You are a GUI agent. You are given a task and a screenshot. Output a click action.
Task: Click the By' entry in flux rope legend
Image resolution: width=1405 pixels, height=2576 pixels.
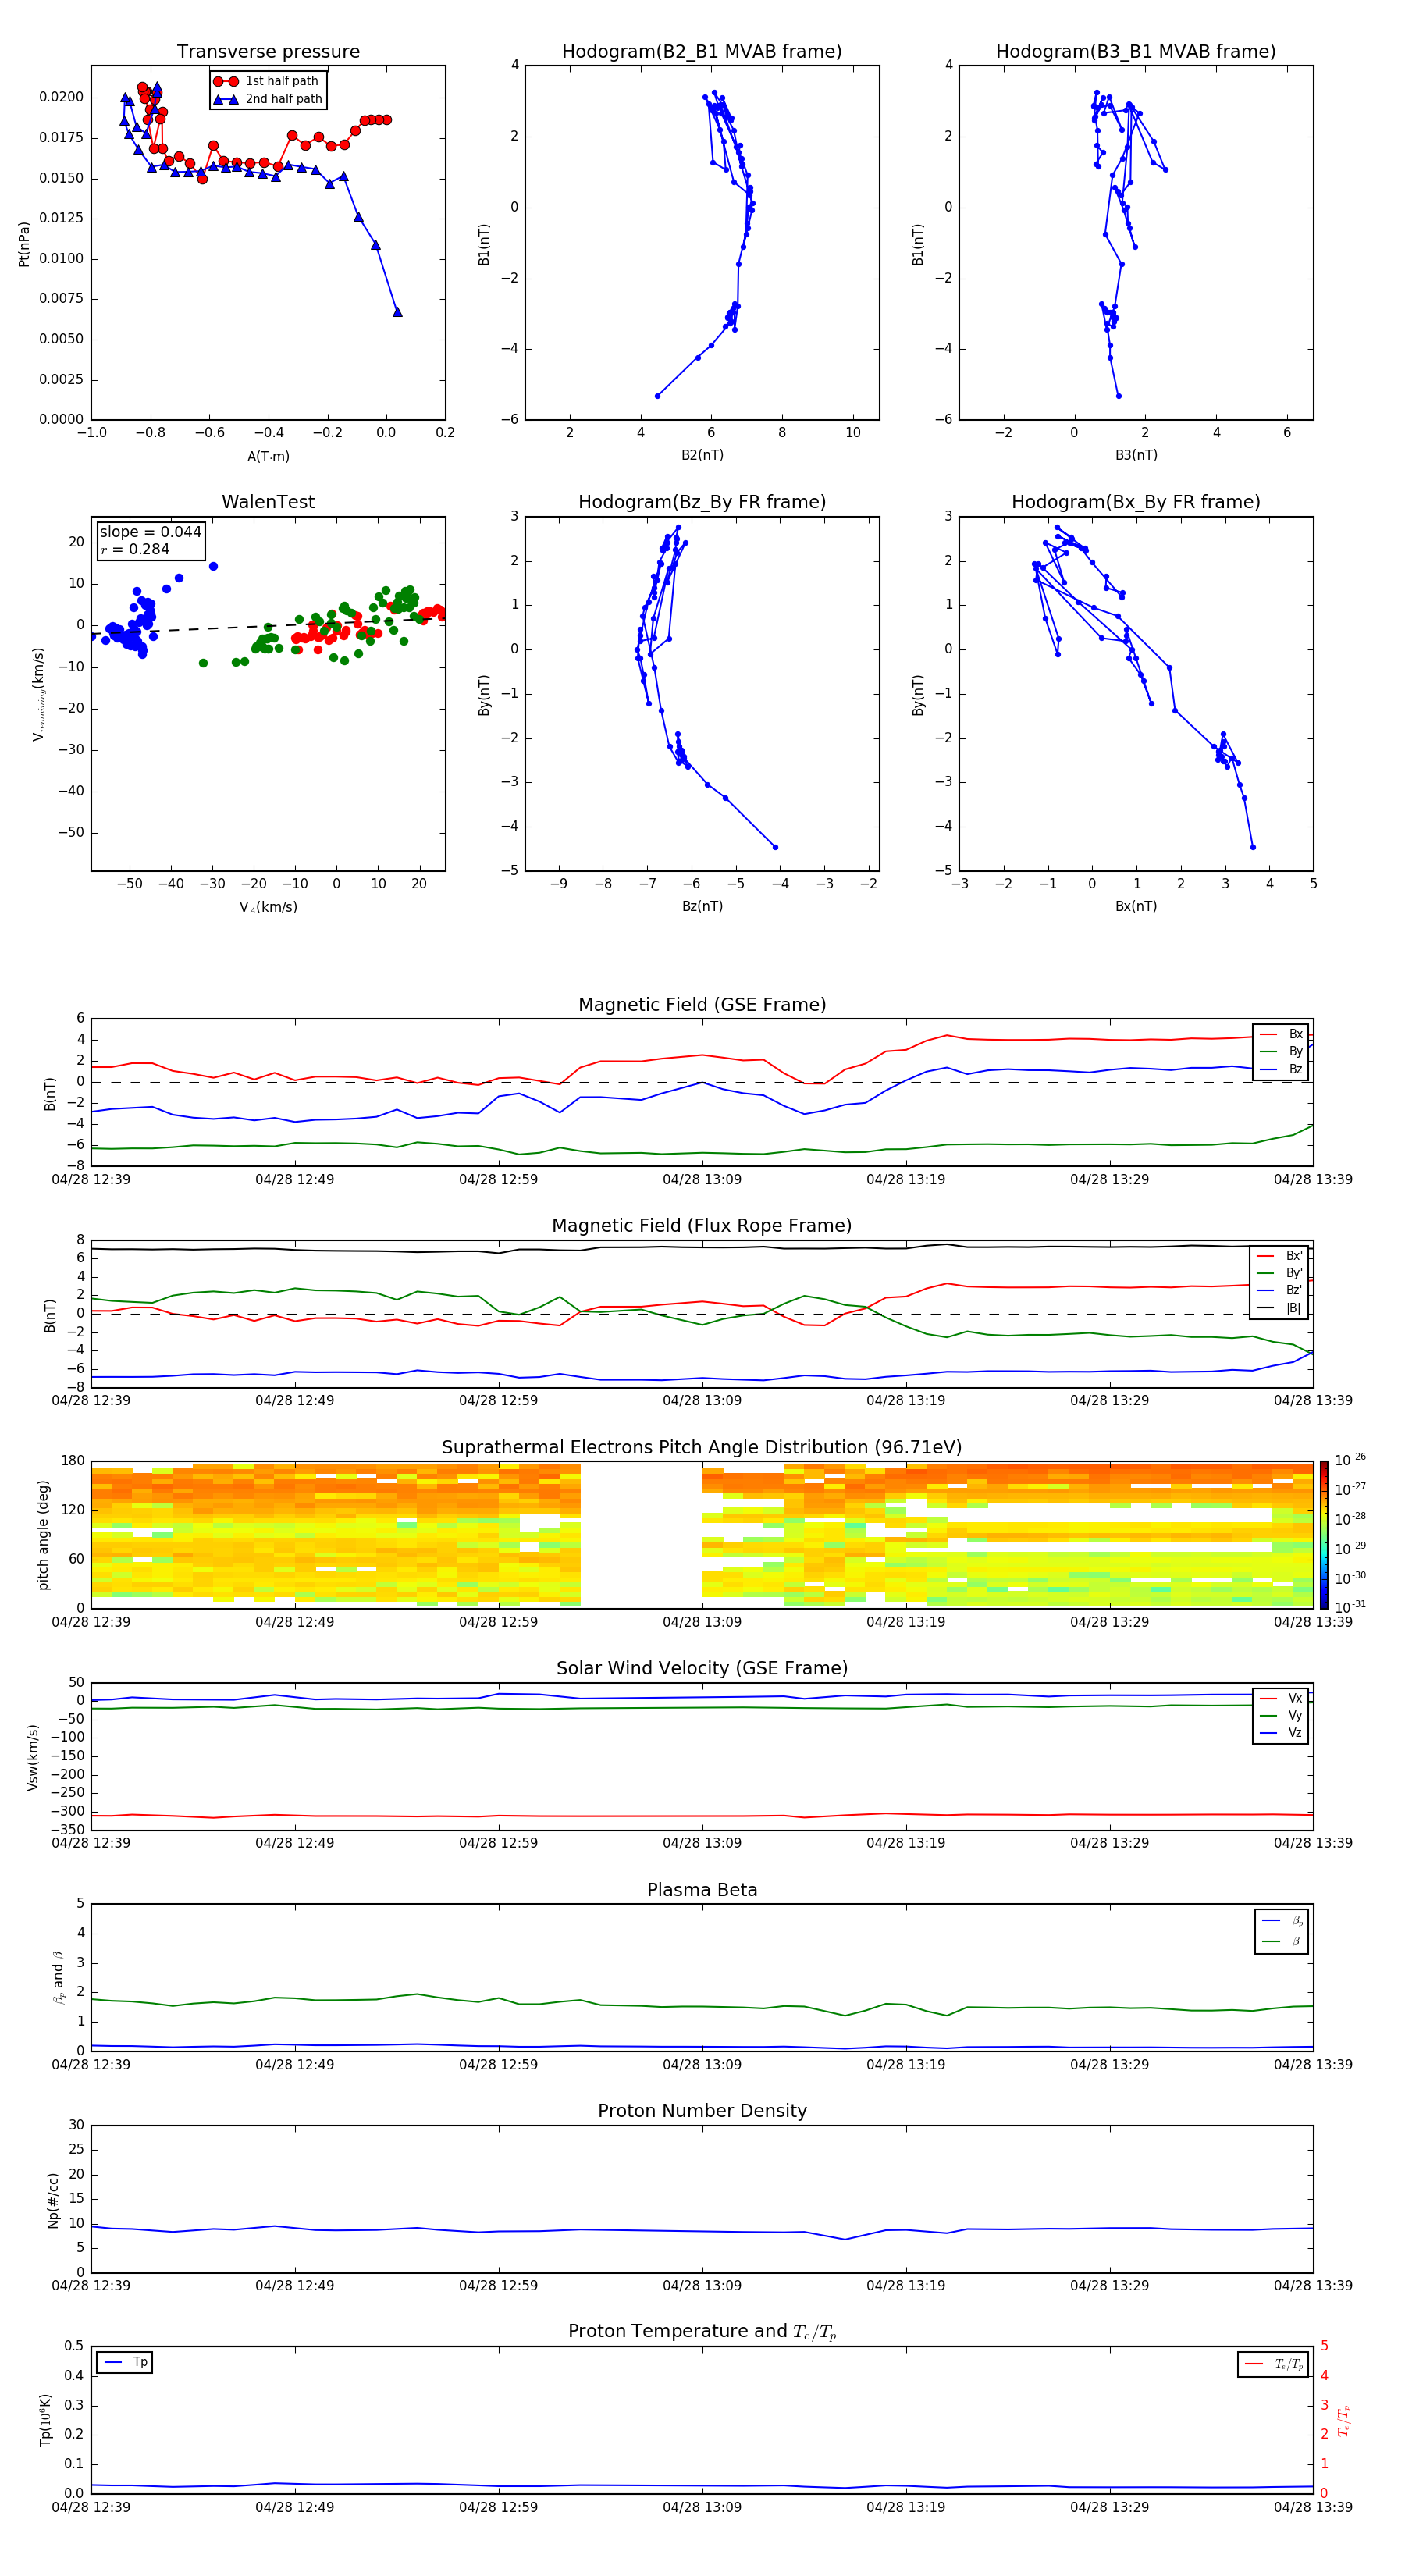pyautogui.click(x=1279, y=1273)
